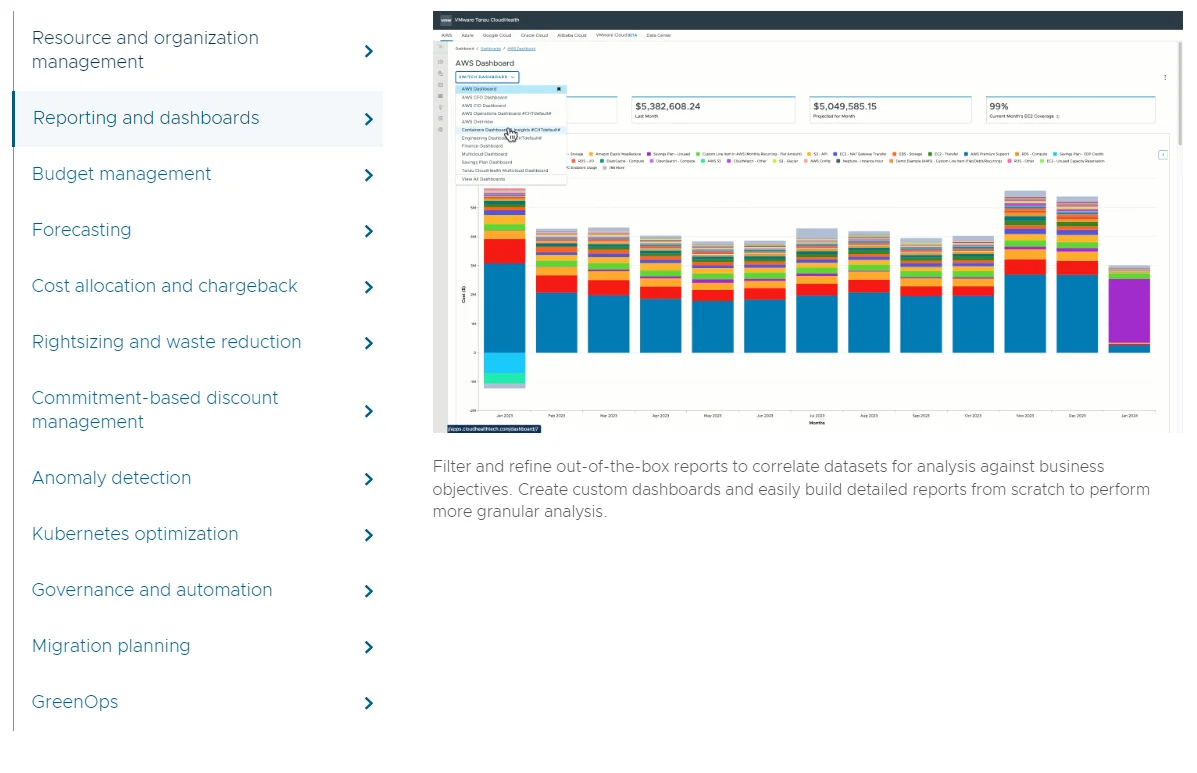Click the Dashboards breadcrumb link
The height and width of the screenshot is (773, 1197).
[x=490, y=49]
